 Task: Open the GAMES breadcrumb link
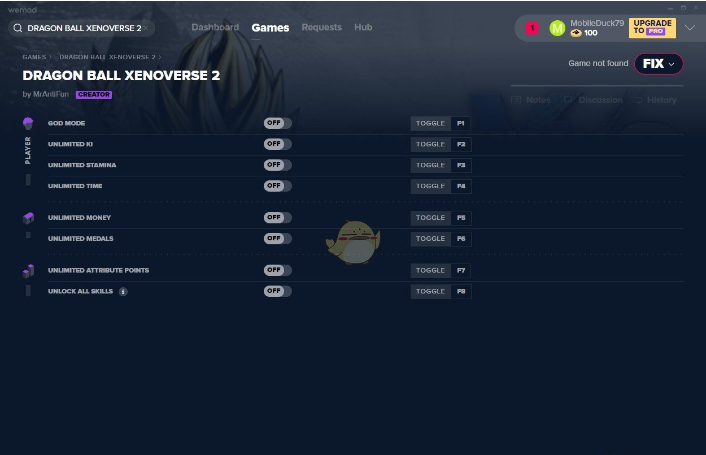[x=34, y=57]
